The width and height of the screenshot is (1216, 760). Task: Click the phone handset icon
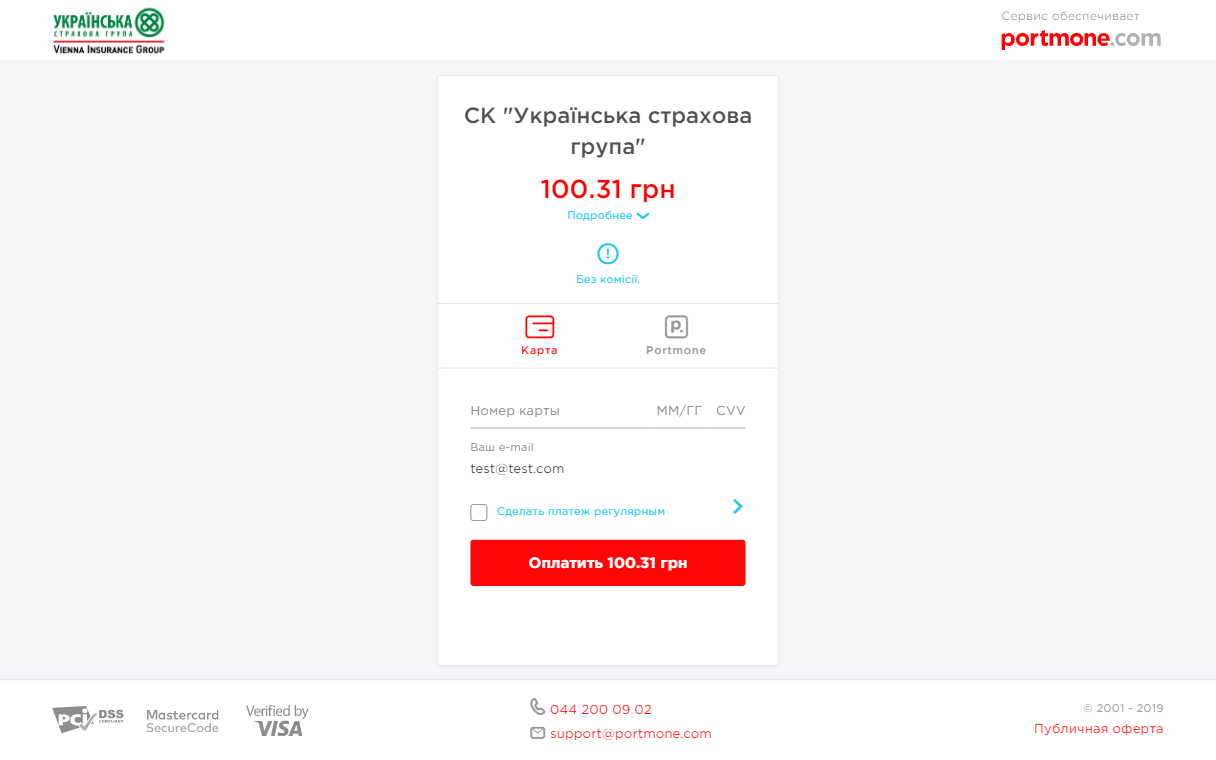[x=537, y=707]
